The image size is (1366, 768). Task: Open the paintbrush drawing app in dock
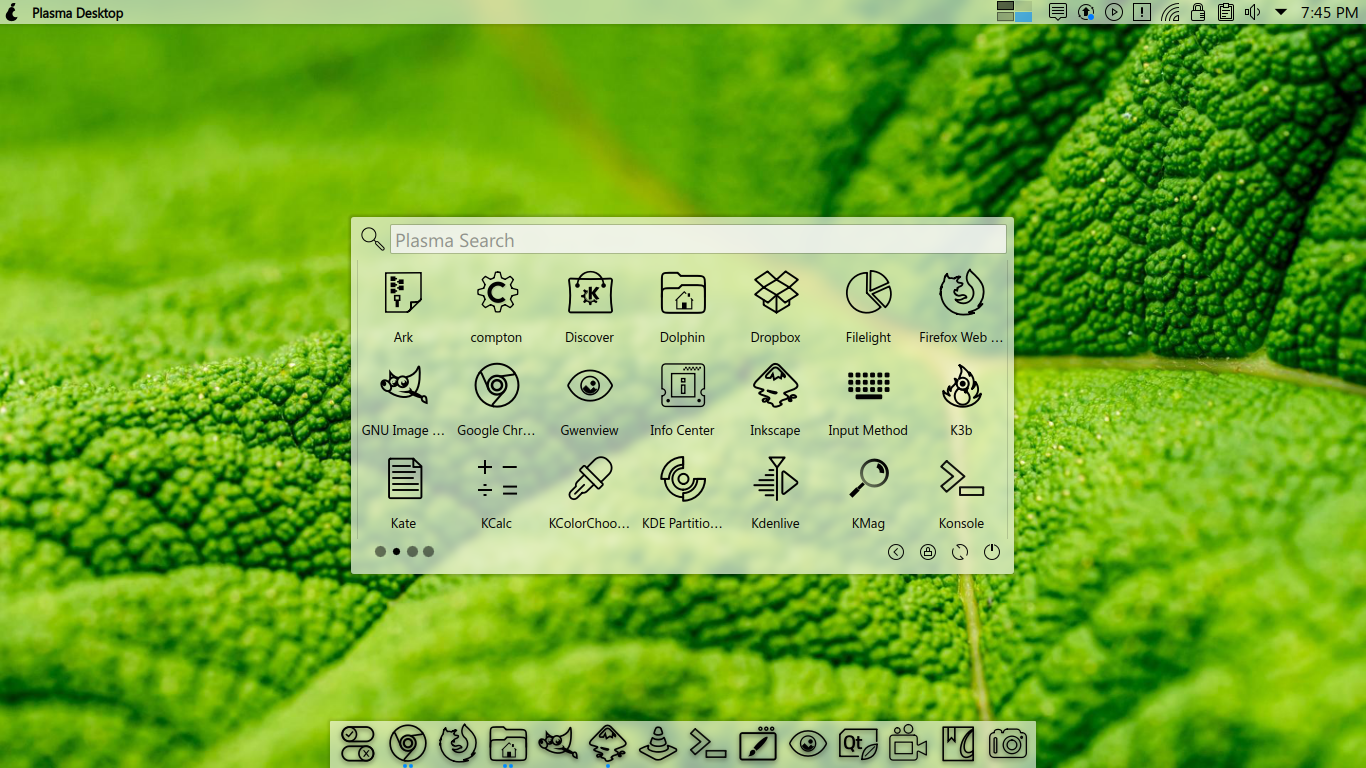point(758,744)
